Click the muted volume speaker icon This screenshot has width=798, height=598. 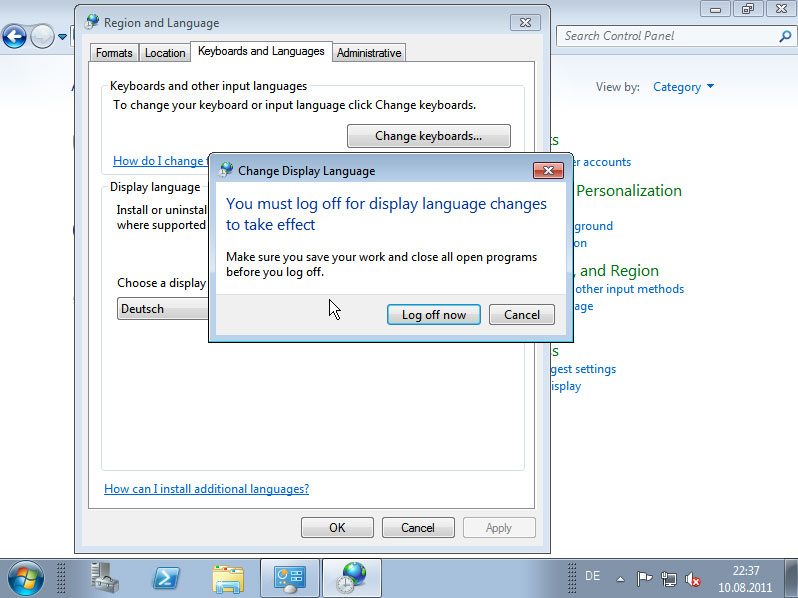[x=693, y=578]
